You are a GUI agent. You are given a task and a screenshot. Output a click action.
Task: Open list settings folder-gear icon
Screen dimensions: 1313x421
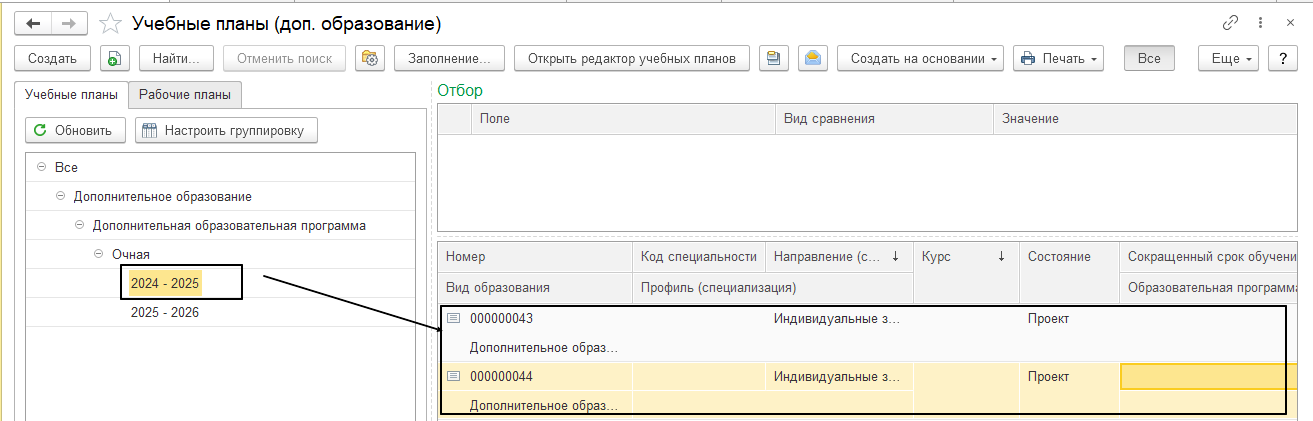371,59
